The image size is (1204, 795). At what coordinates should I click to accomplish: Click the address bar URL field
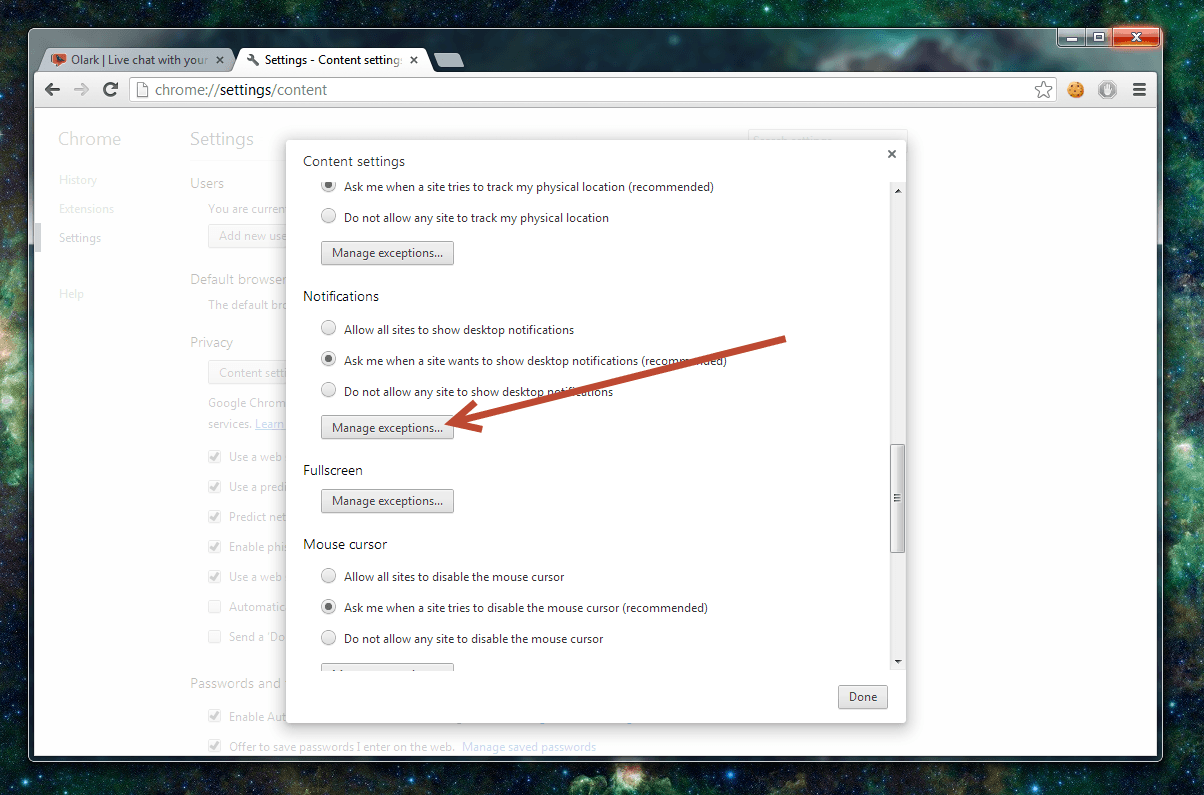click(x=580, y=90)
